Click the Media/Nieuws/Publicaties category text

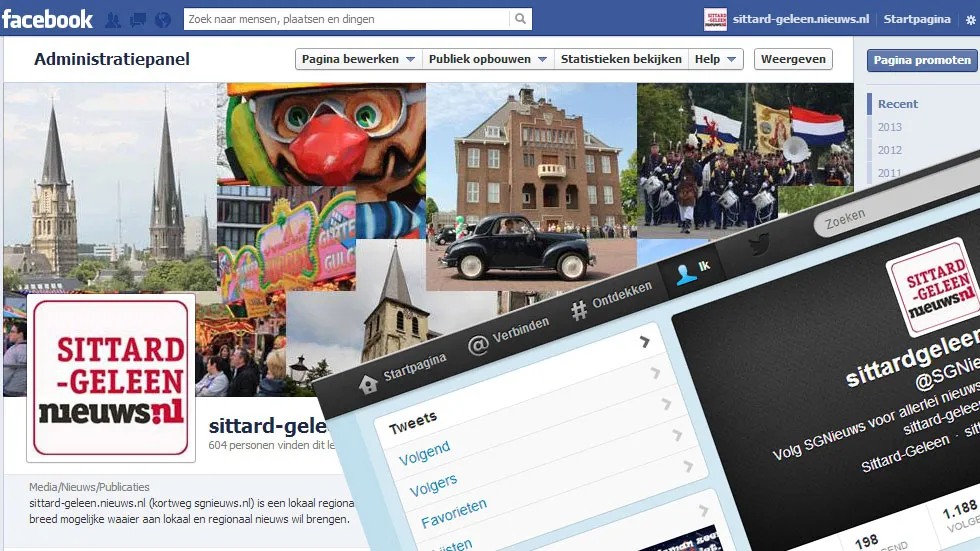coord(89,487)
